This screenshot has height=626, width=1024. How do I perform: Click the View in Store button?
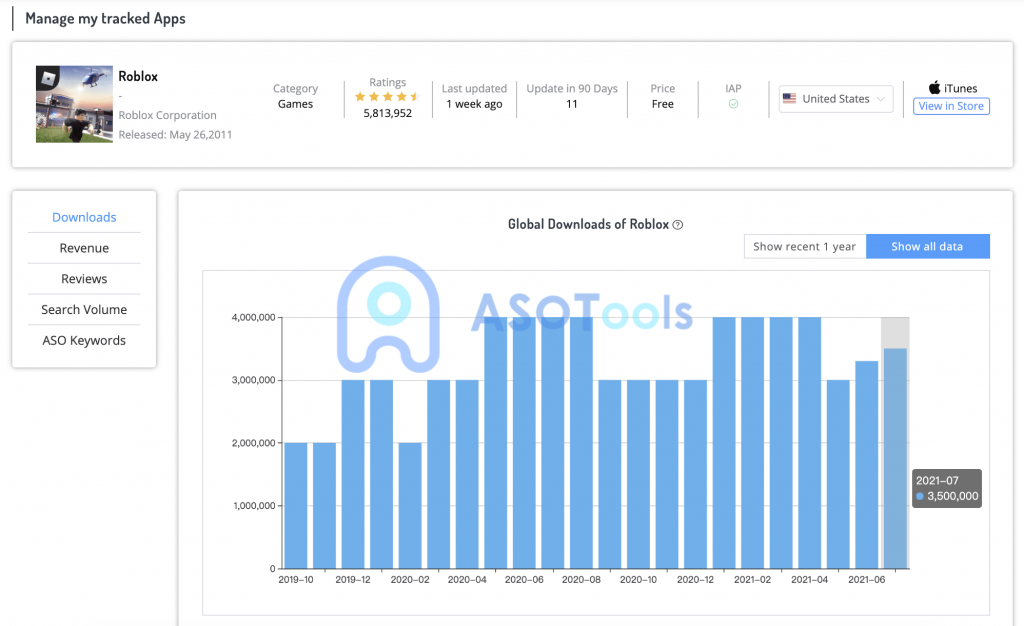click(951, 106)
